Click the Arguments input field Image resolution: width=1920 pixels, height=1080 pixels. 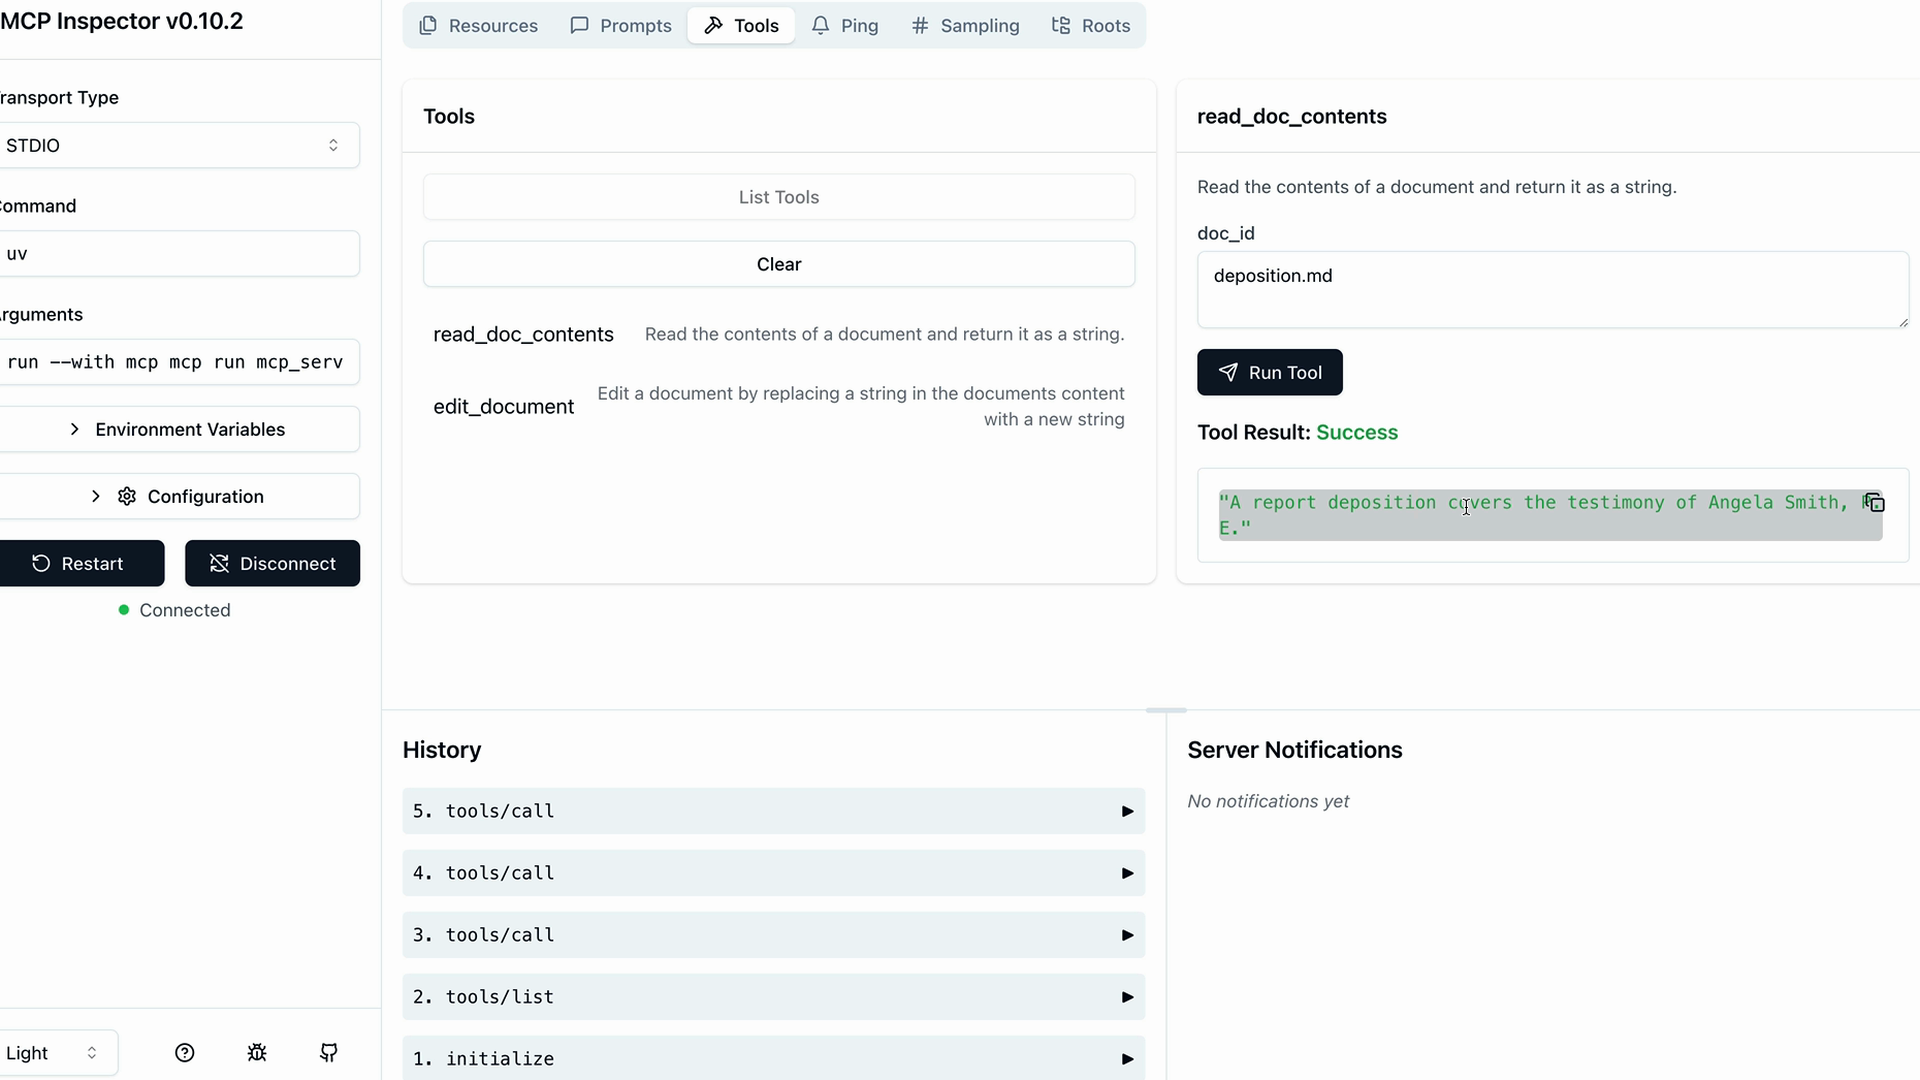coord(178,362)
